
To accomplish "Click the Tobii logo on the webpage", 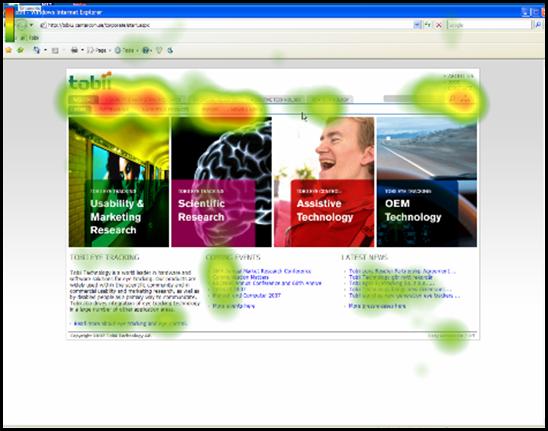I will pyautogui.click(x=90, y=81).
